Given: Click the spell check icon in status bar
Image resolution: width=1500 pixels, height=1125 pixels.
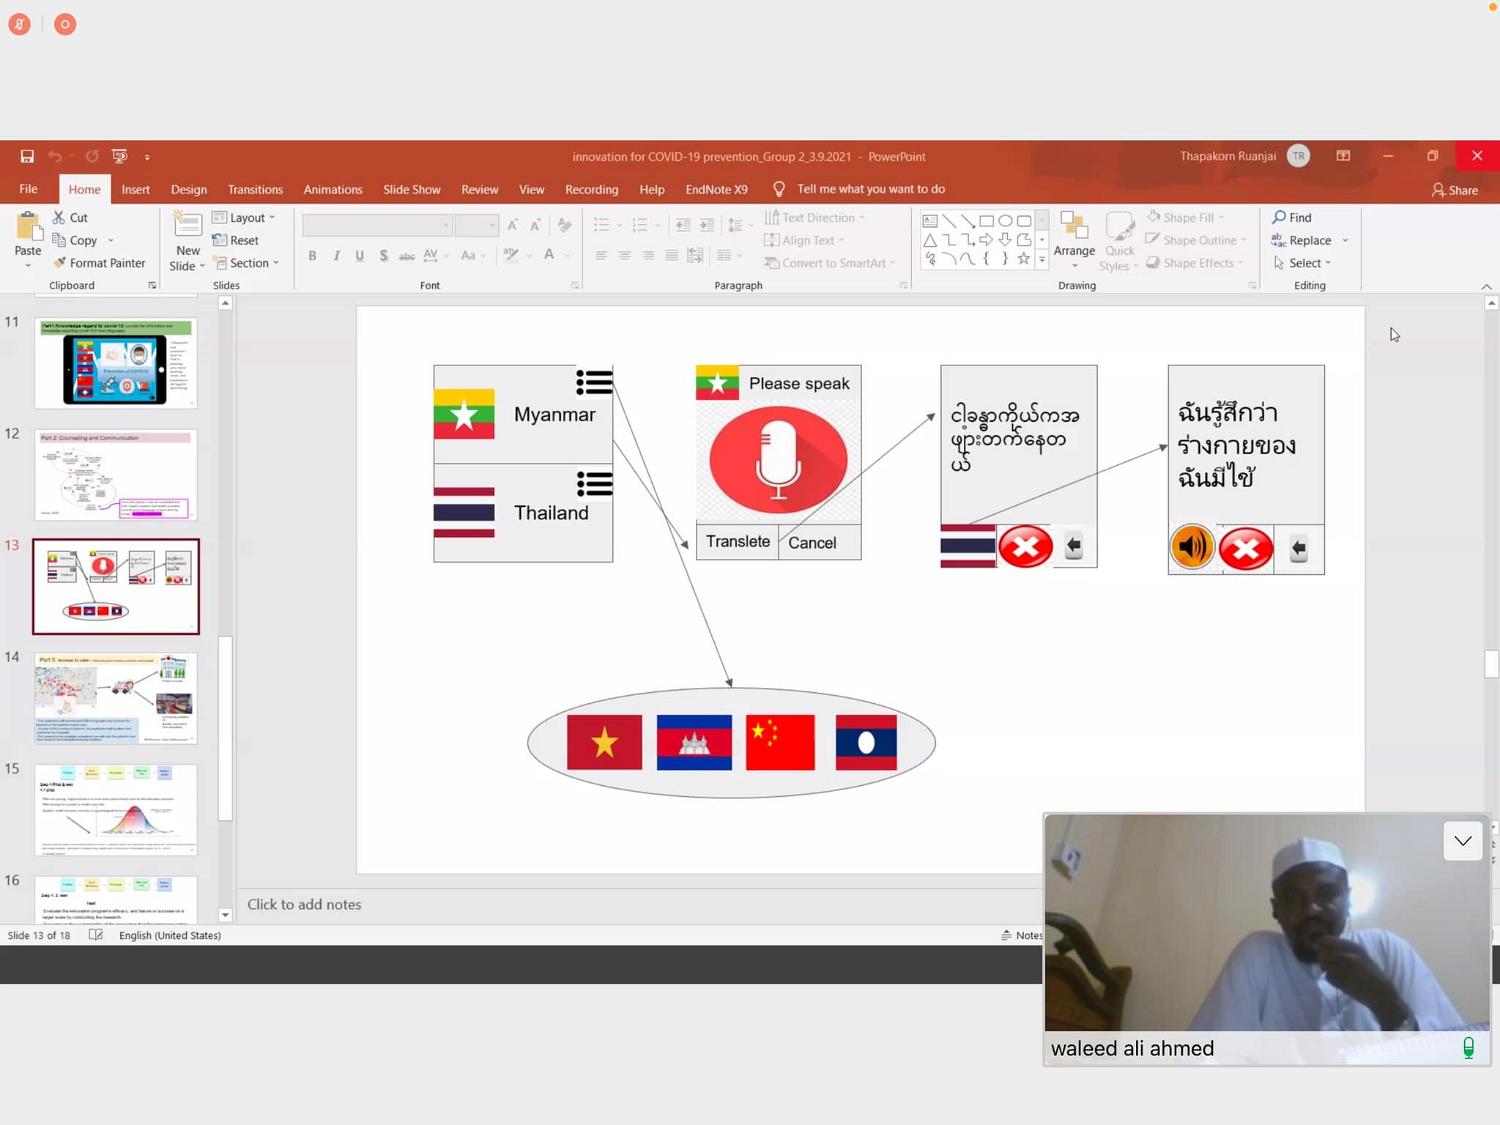Looking at the screenshot, I should [x=96, y=935].
